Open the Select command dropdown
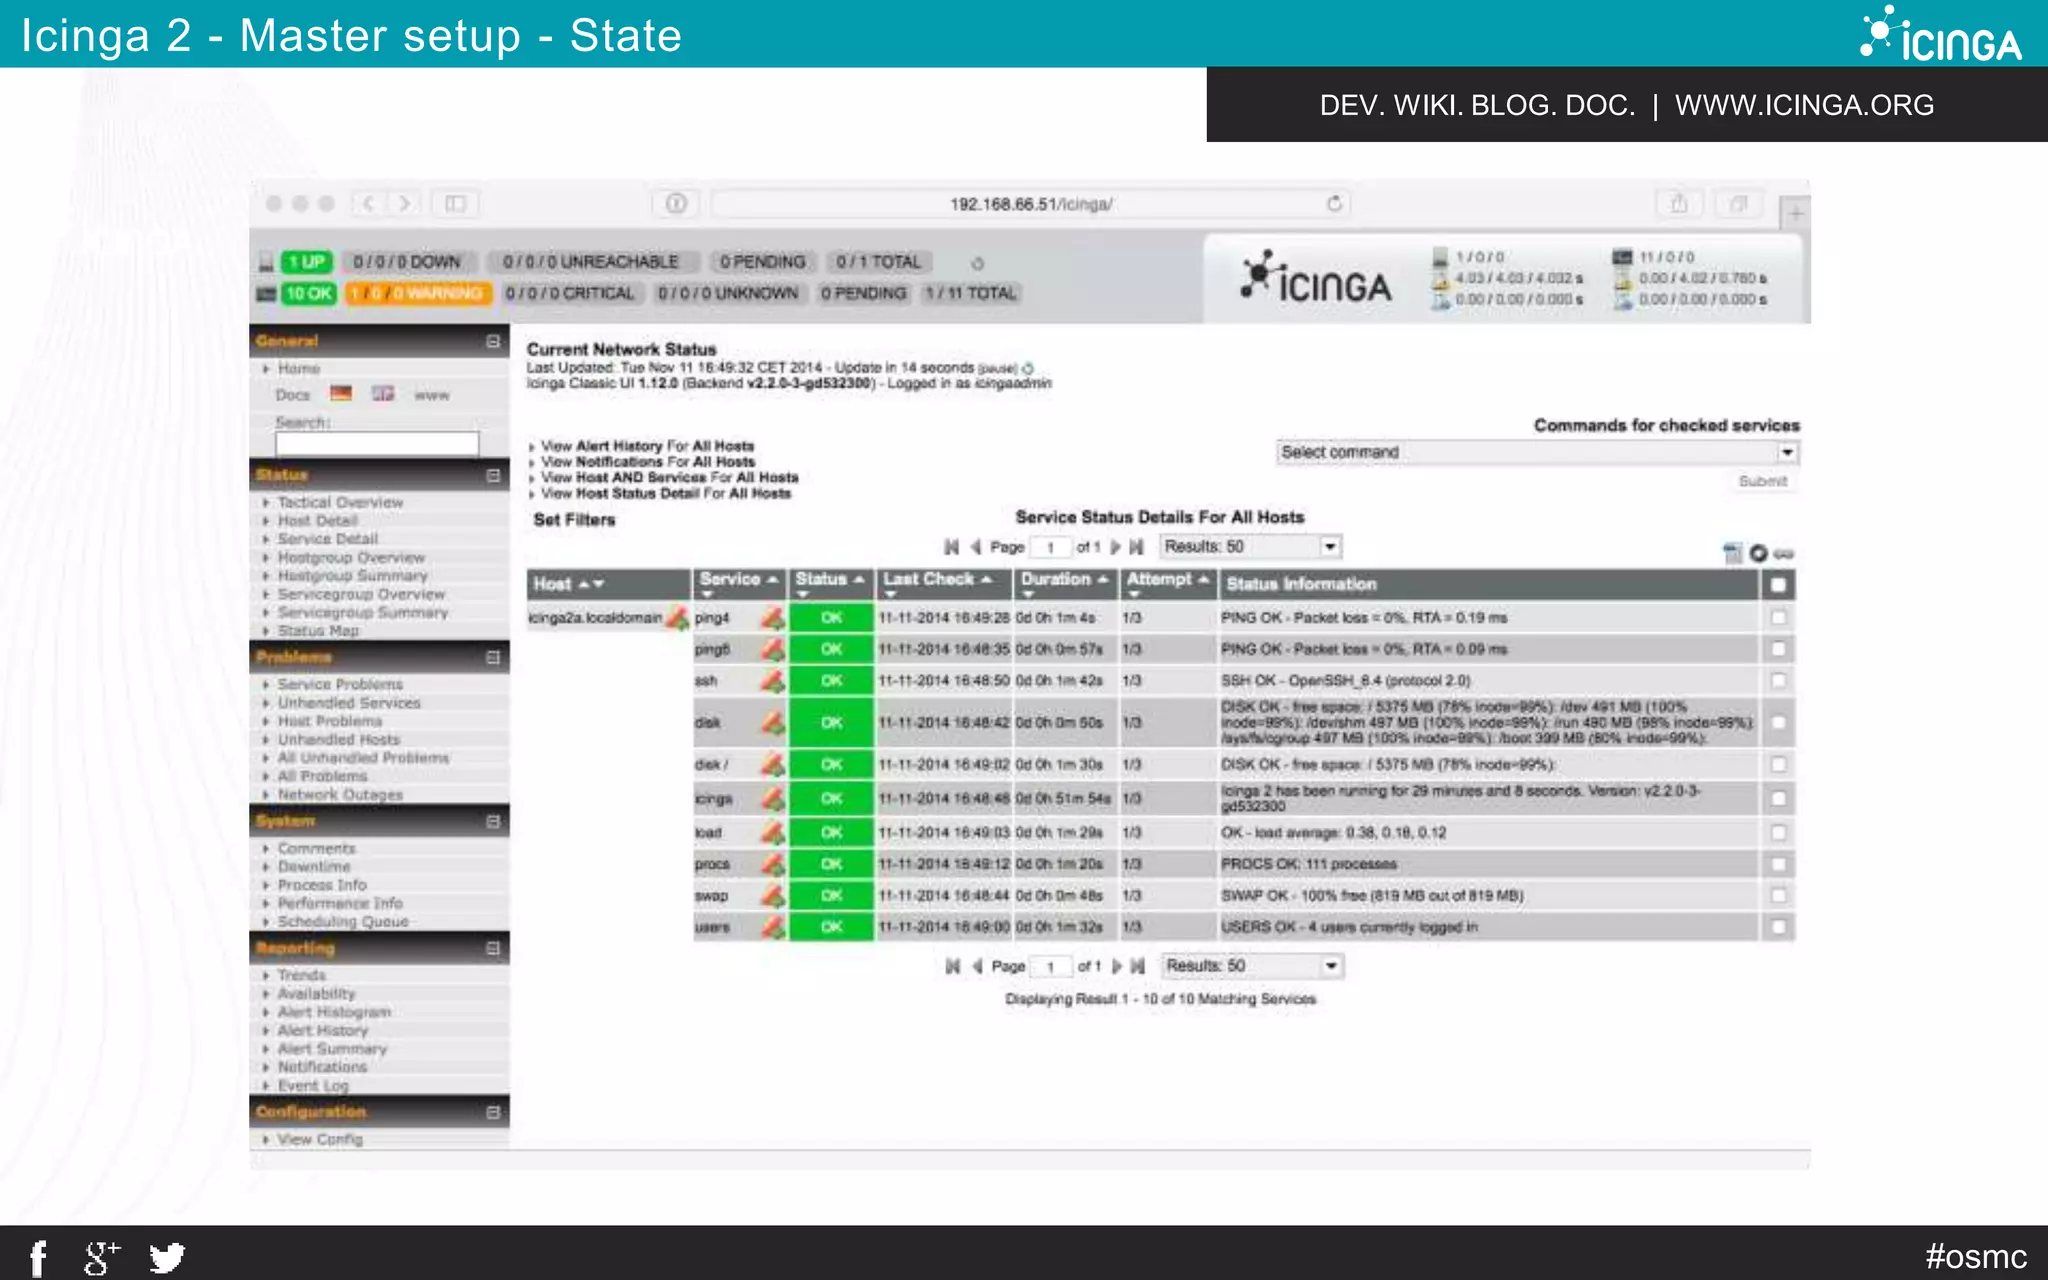The width and height of the screenshot is (2048, 1280). point(1538,452)
